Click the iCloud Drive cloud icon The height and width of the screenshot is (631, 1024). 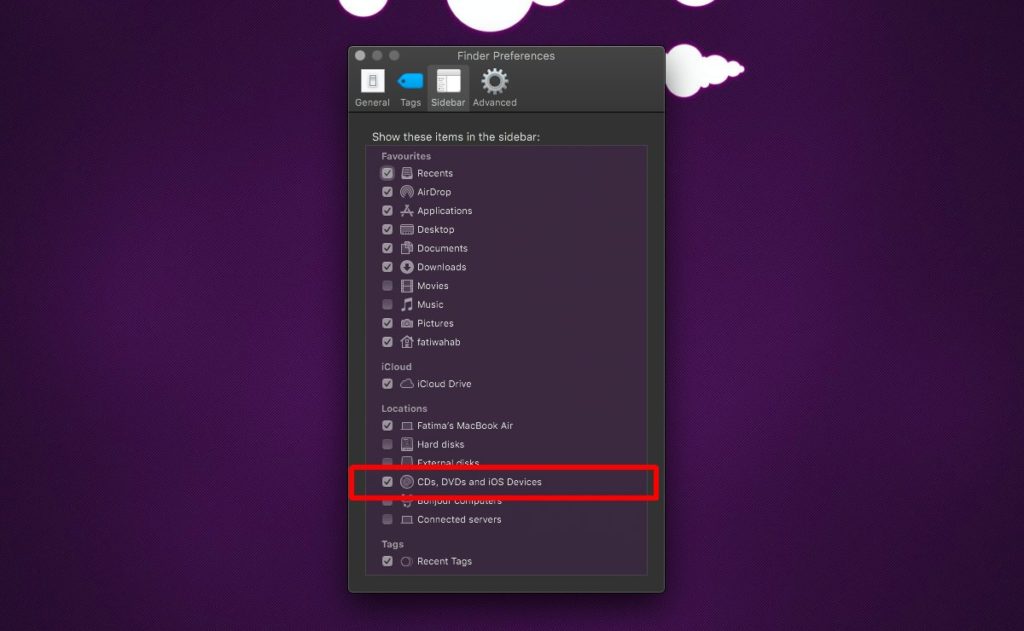(x=407, y=383)
